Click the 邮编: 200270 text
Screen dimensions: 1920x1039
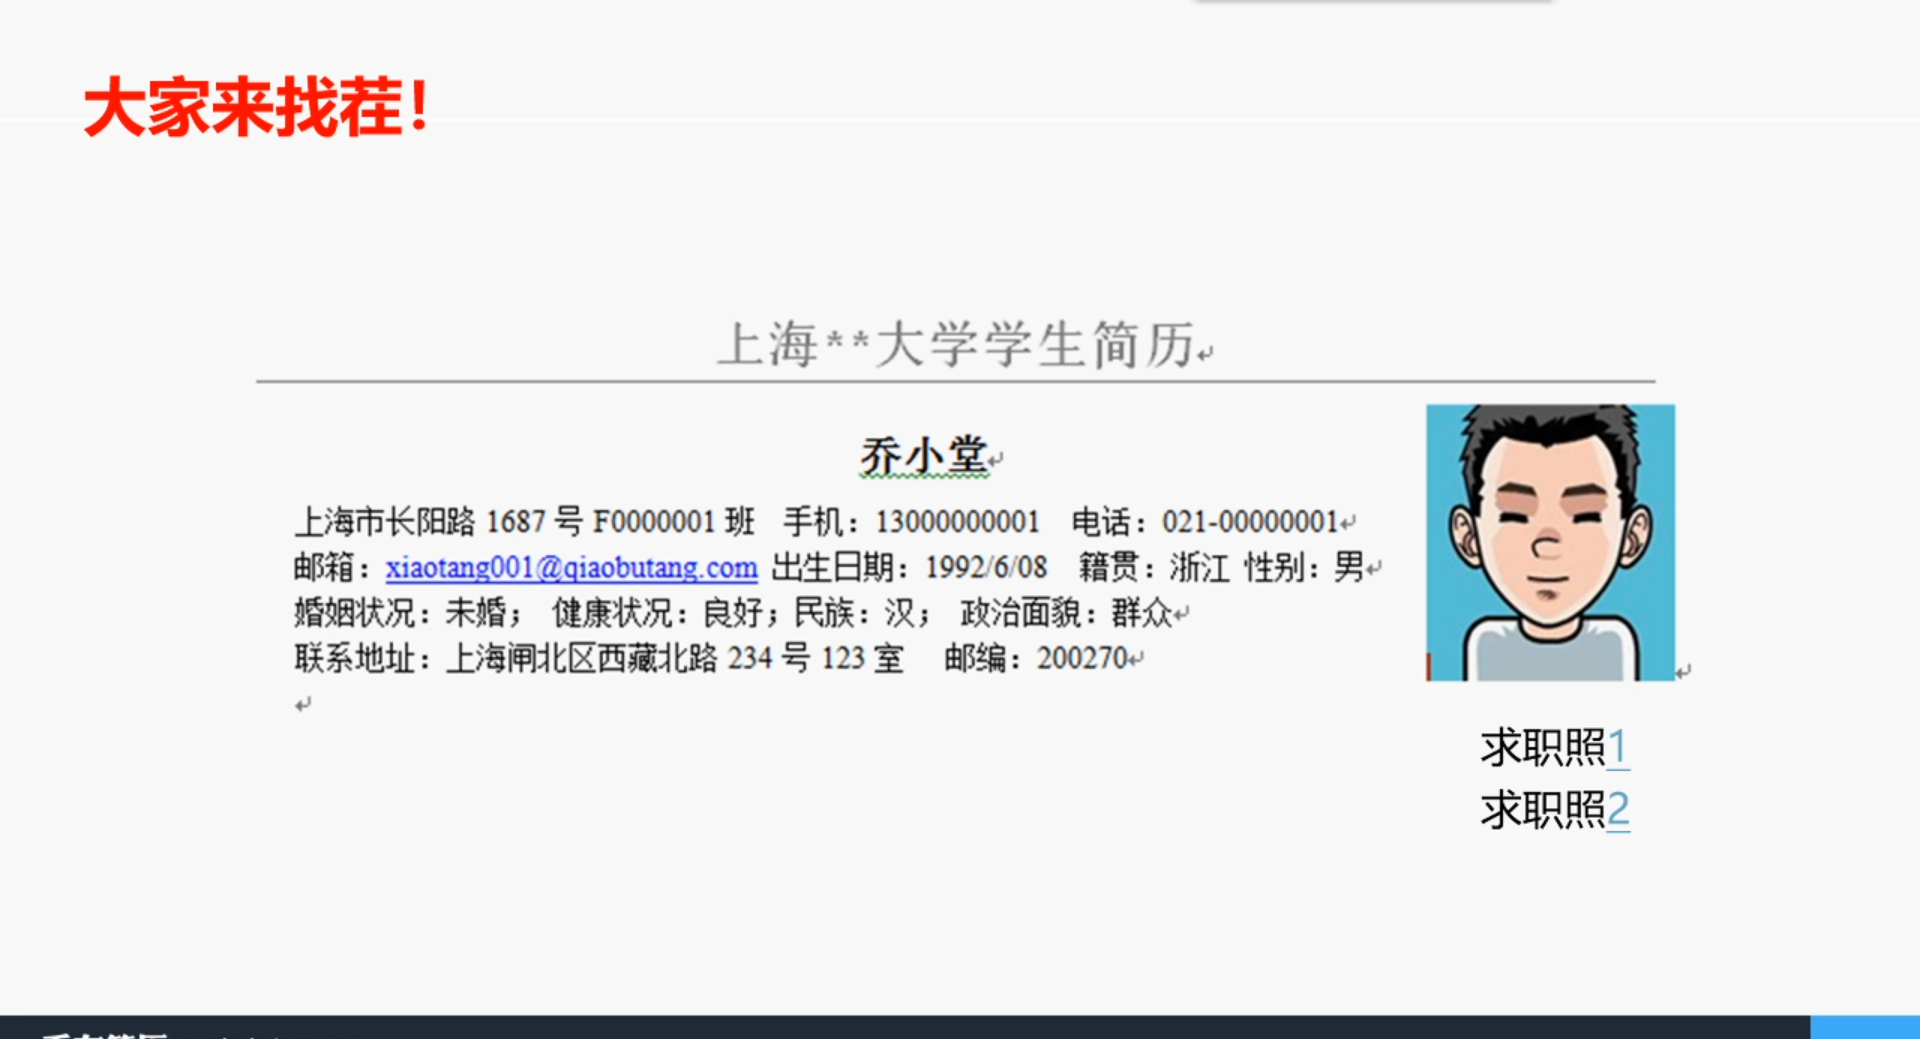pyautogui.click(x=1036, y=659)
